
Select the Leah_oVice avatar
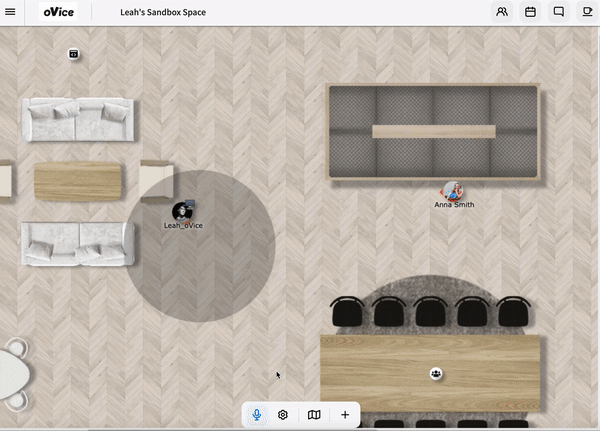182,211
